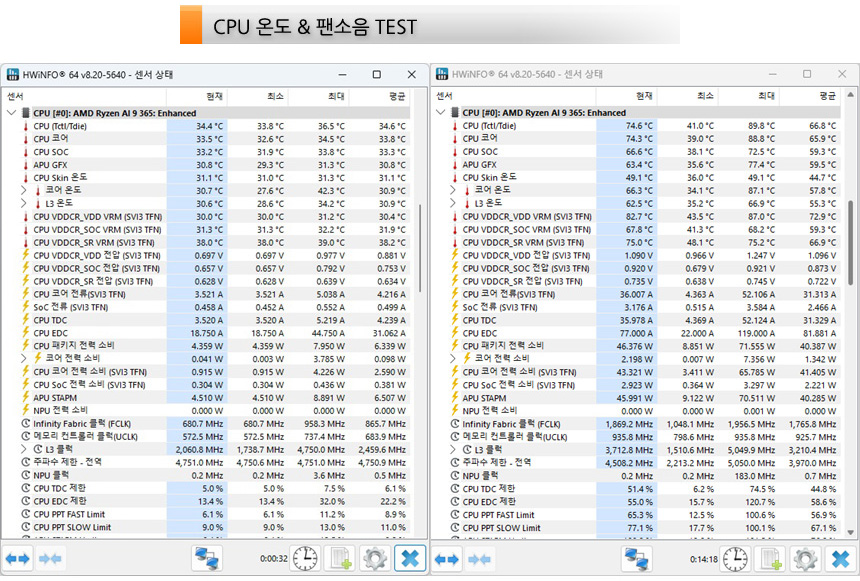Expand L3 온도 row showing 62.5 °C
This screenshot has height=581, width=860.
click(x=454, y=203)
